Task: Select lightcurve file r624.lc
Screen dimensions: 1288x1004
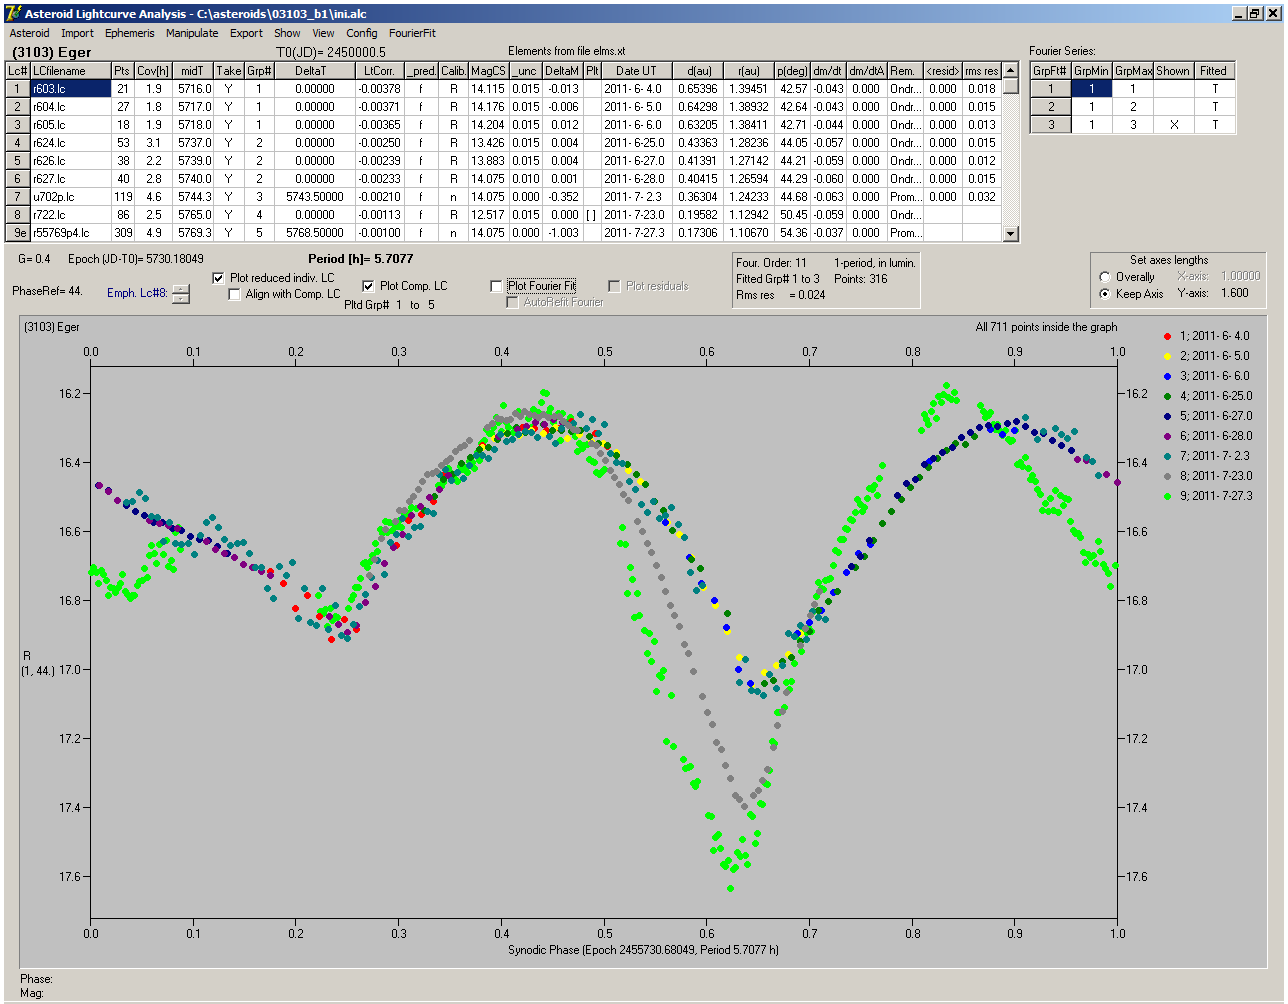Action: [x=70, y=143]
